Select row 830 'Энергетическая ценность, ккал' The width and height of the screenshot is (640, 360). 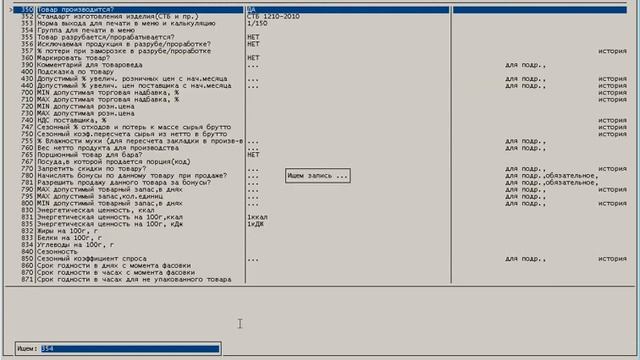tap(320, 210)
